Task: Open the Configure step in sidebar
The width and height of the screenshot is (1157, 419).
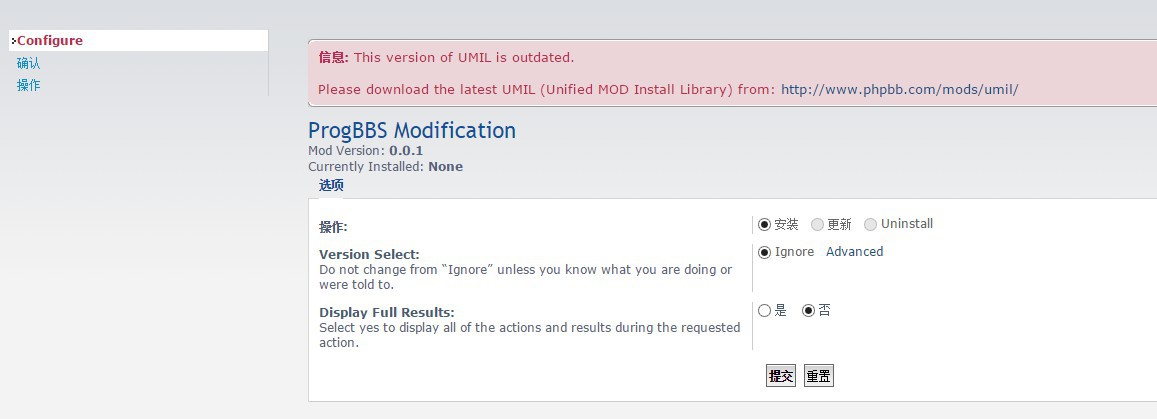Action: click(x=50, y=41)
